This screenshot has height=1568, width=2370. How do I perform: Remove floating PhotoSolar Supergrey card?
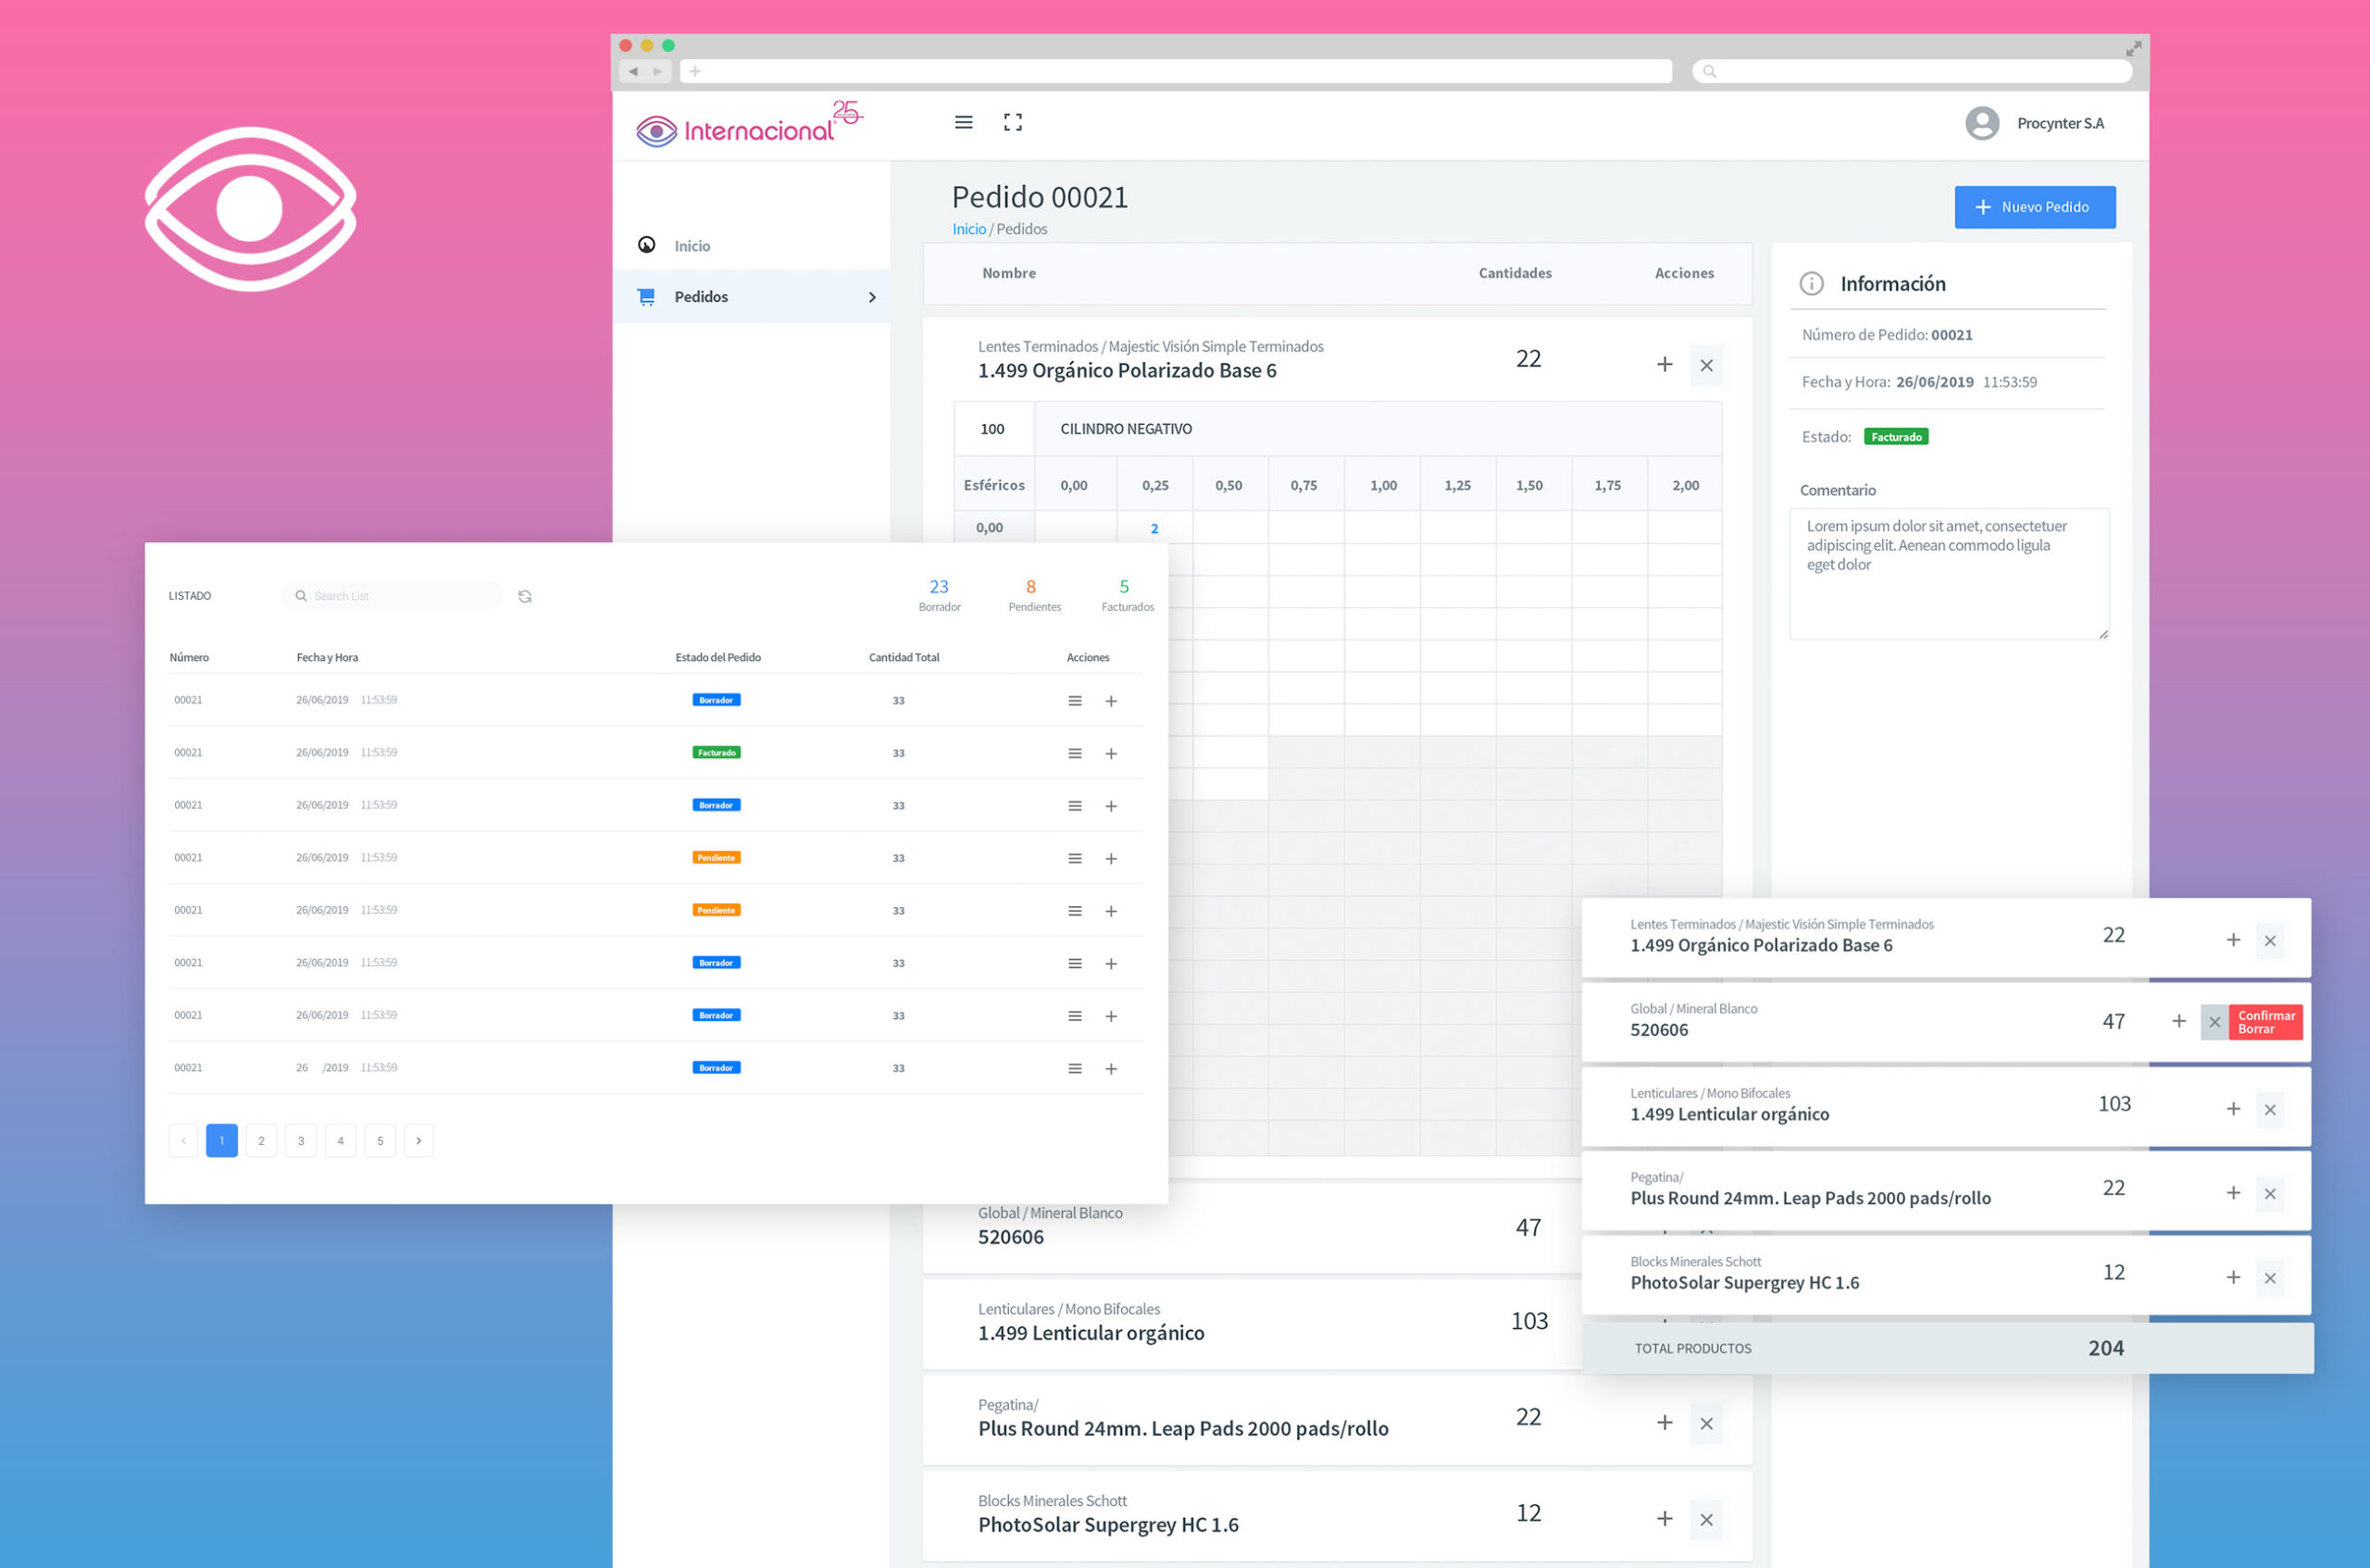click(x=2269, y=1278)
